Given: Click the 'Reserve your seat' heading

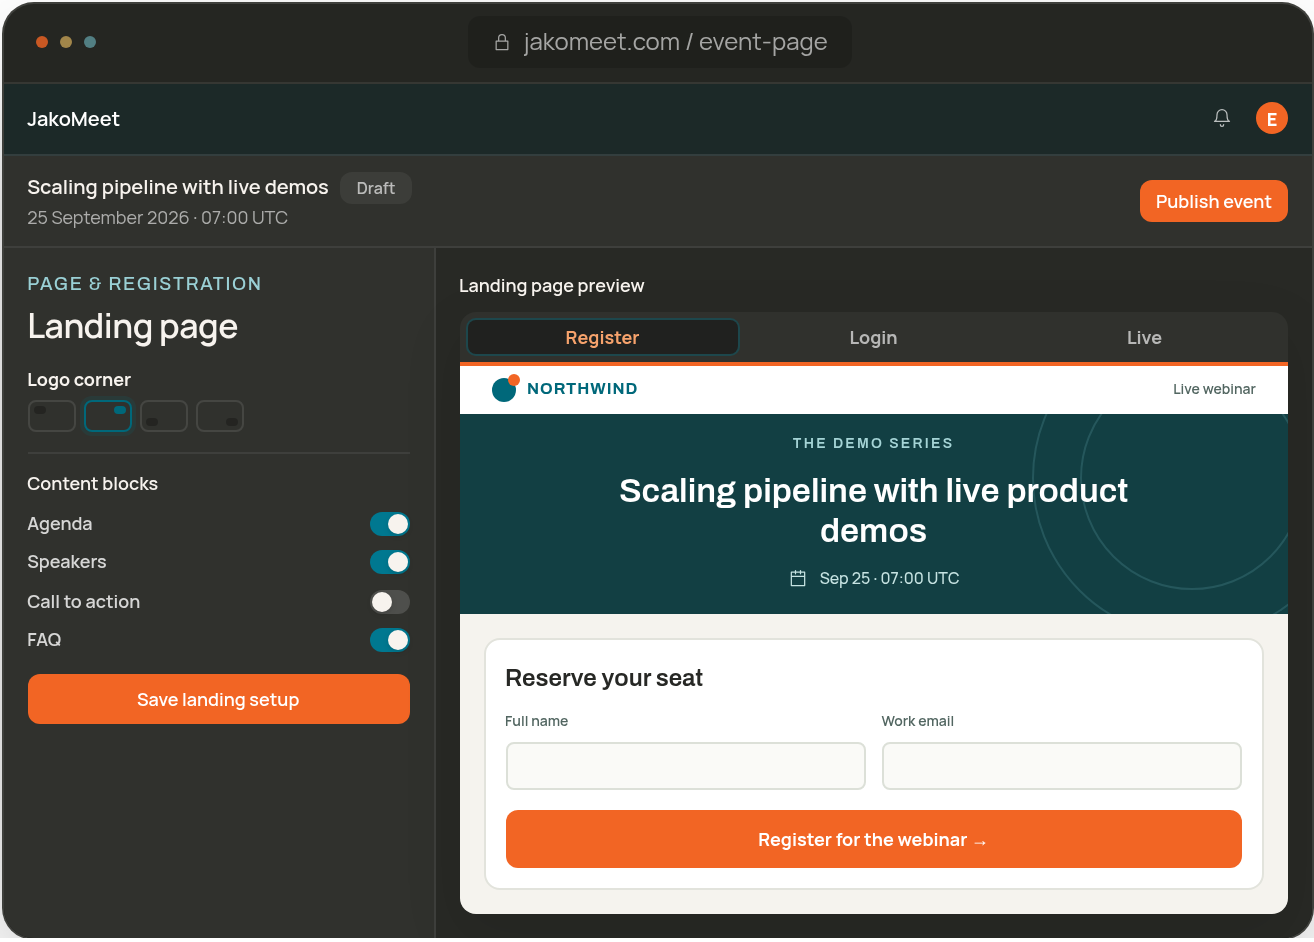Looking at the screenshot, I should coord(604,678).
